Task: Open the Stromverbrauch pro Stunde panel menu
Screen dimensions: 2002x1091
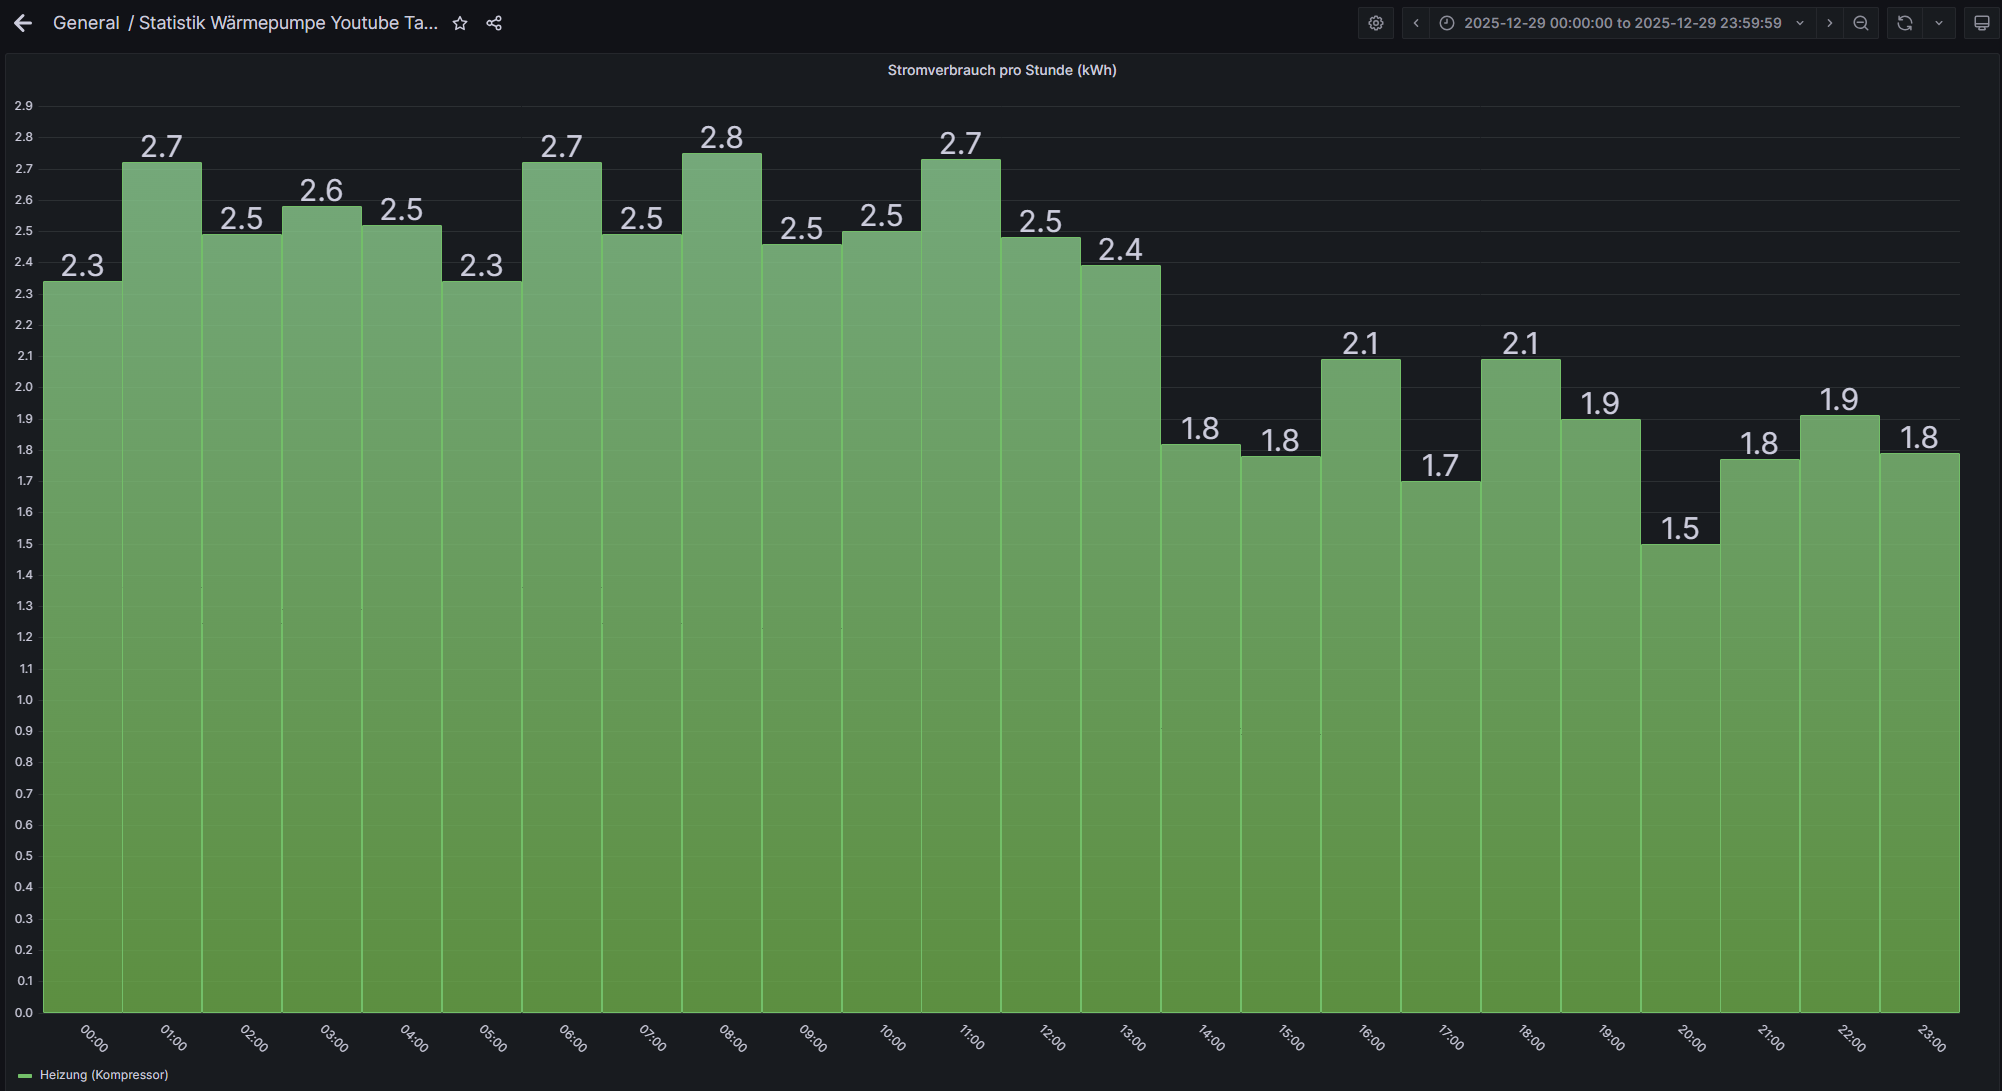Action: (1001, 70)
